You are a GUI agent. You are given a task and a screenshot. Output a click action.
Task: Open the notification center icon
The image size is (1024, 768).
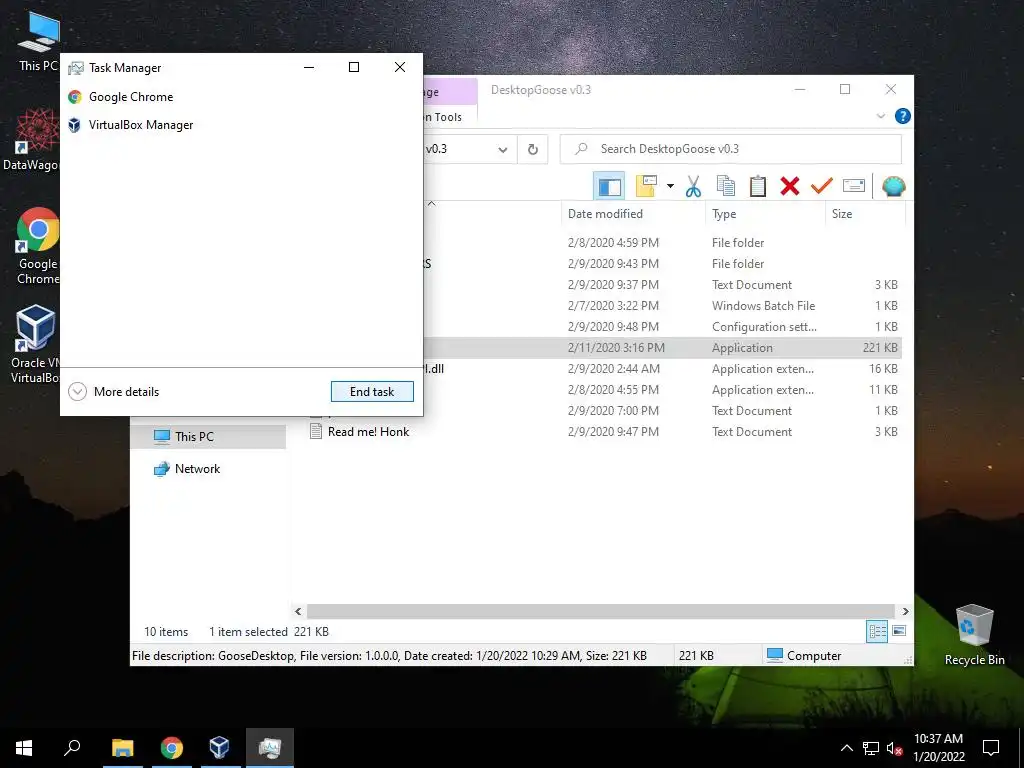click(x=991, y=748)
